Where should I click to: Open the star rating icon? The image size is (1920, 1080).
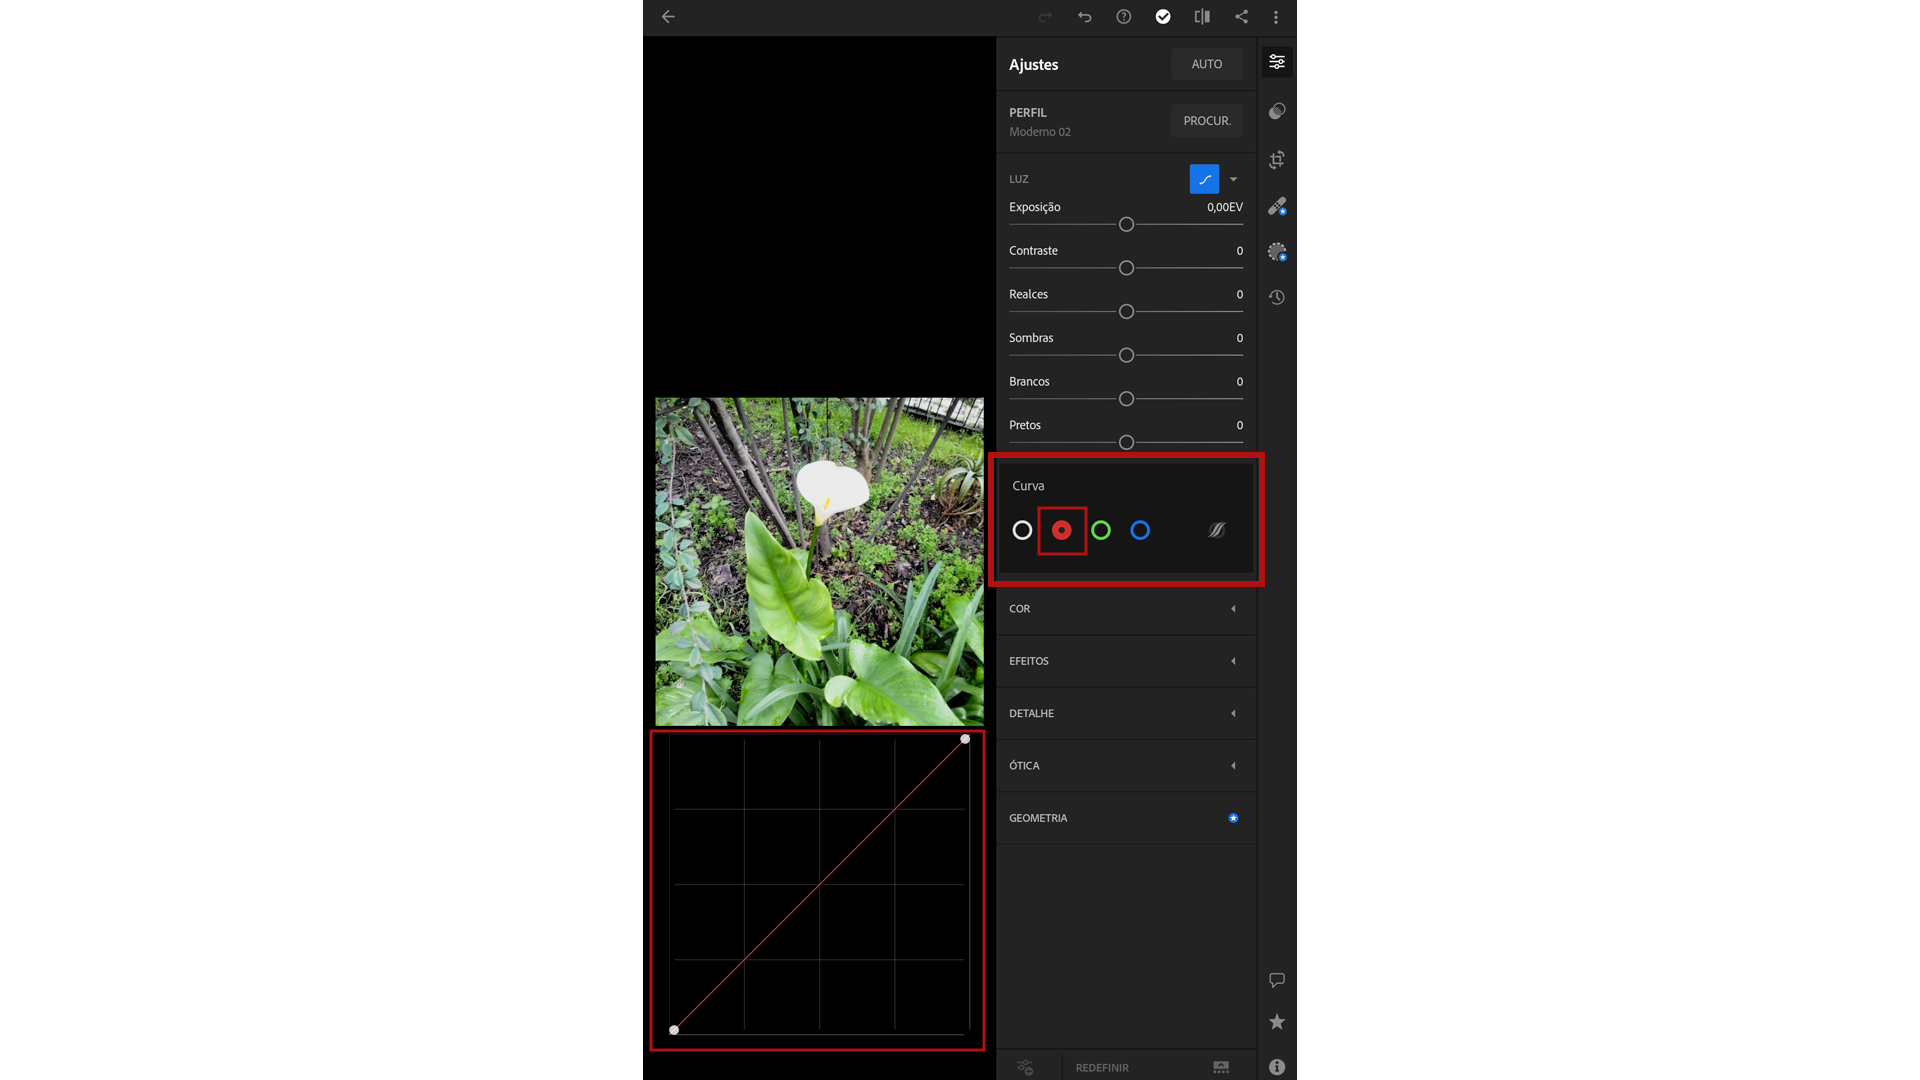coord(1277,1022)
